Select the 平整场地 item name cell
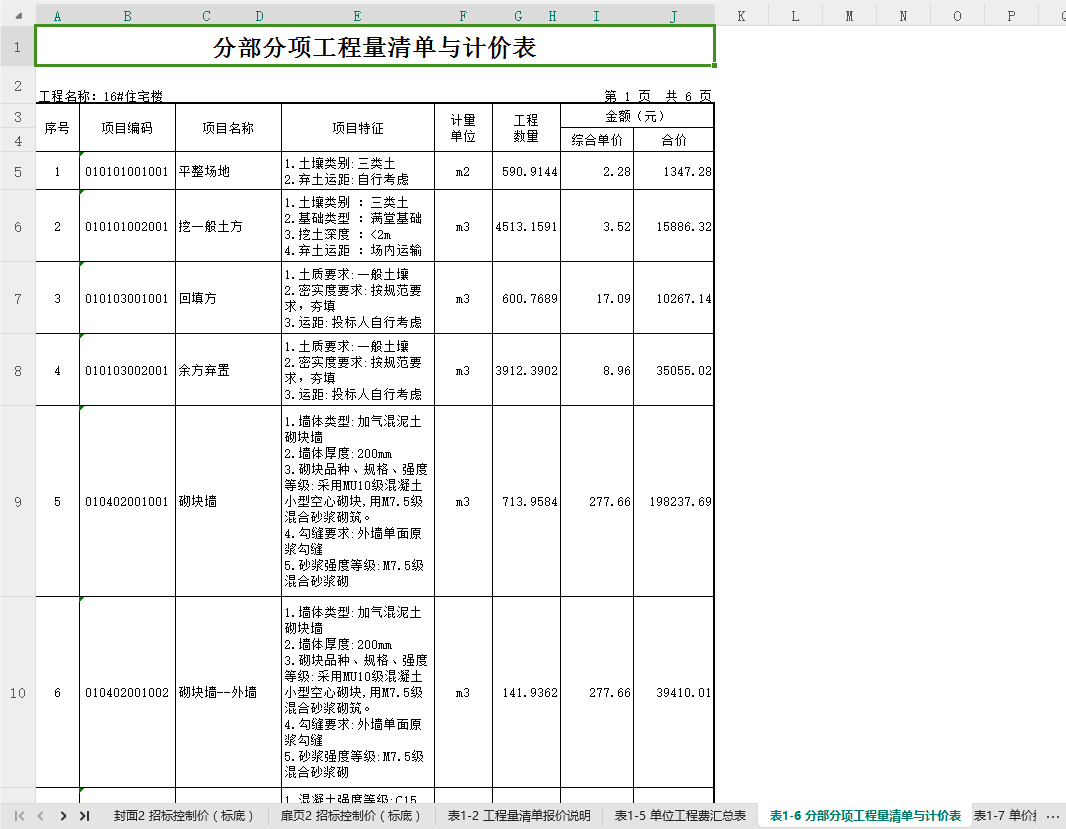This screenshot has height=829, width=1066. coord(228,171)
